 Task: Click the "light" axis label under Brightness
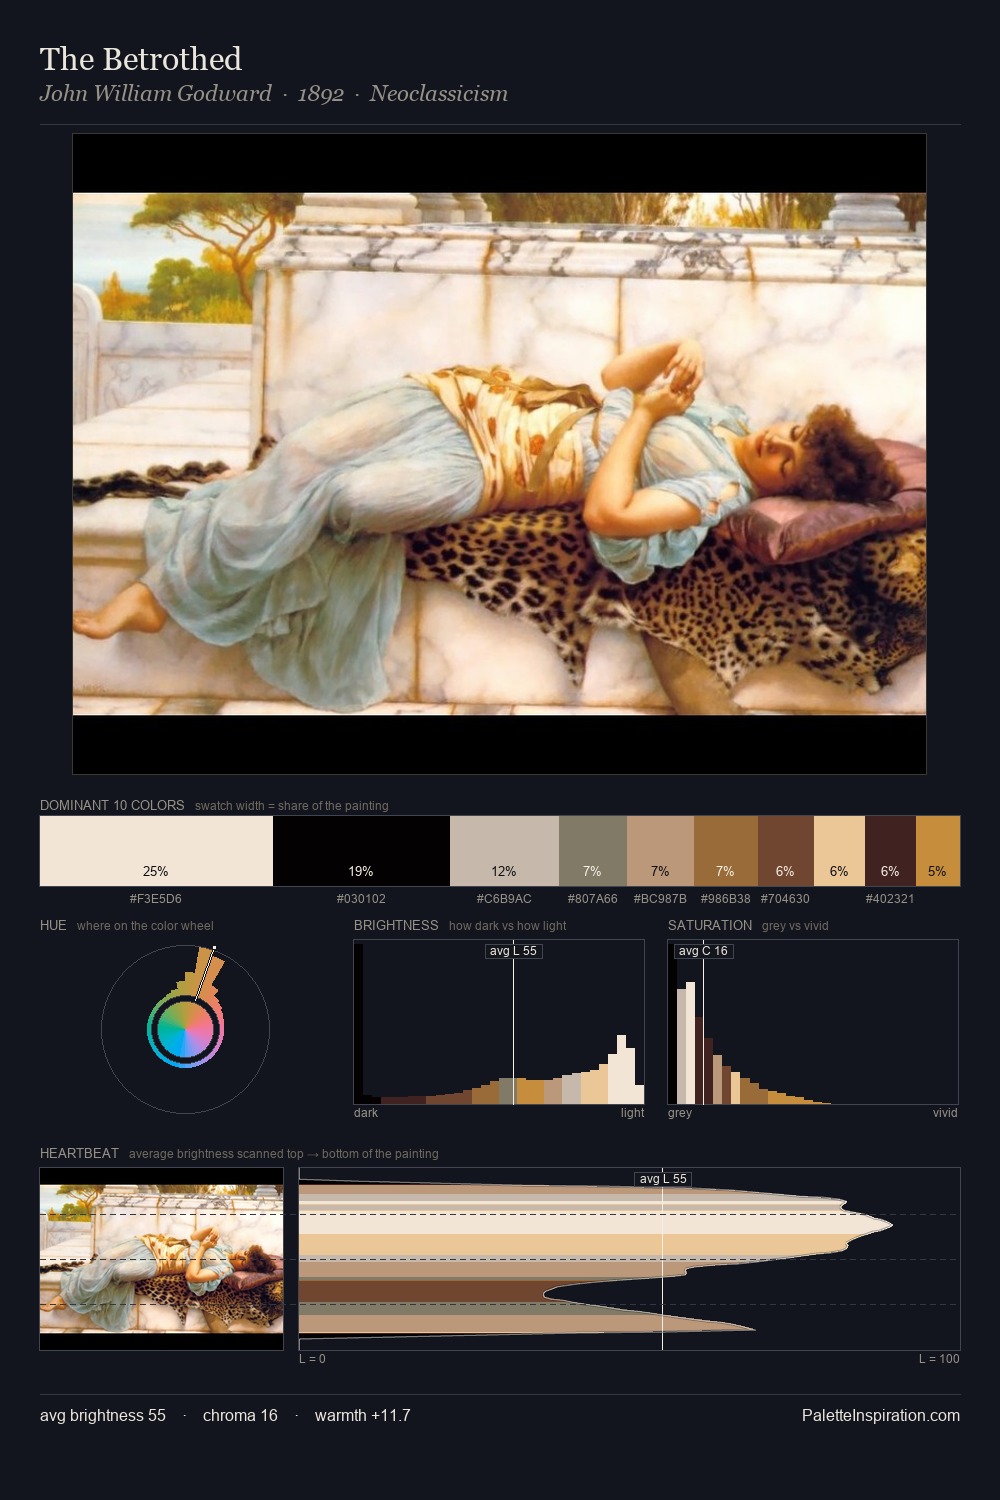pos(632,1113)
